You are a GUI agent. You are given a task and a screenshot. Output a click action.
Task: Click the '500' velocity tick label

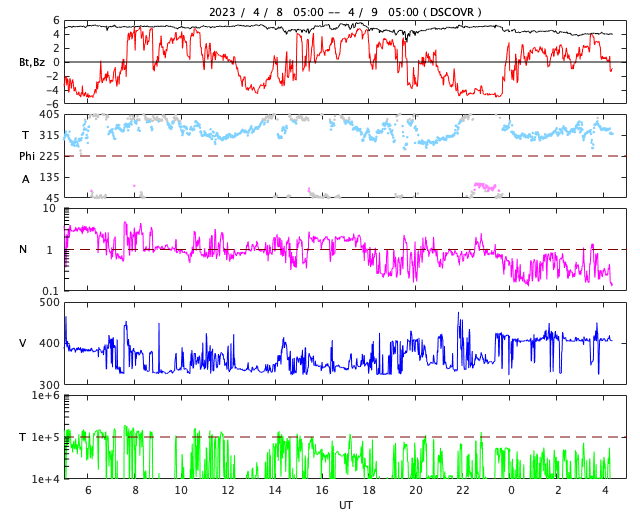49,303
